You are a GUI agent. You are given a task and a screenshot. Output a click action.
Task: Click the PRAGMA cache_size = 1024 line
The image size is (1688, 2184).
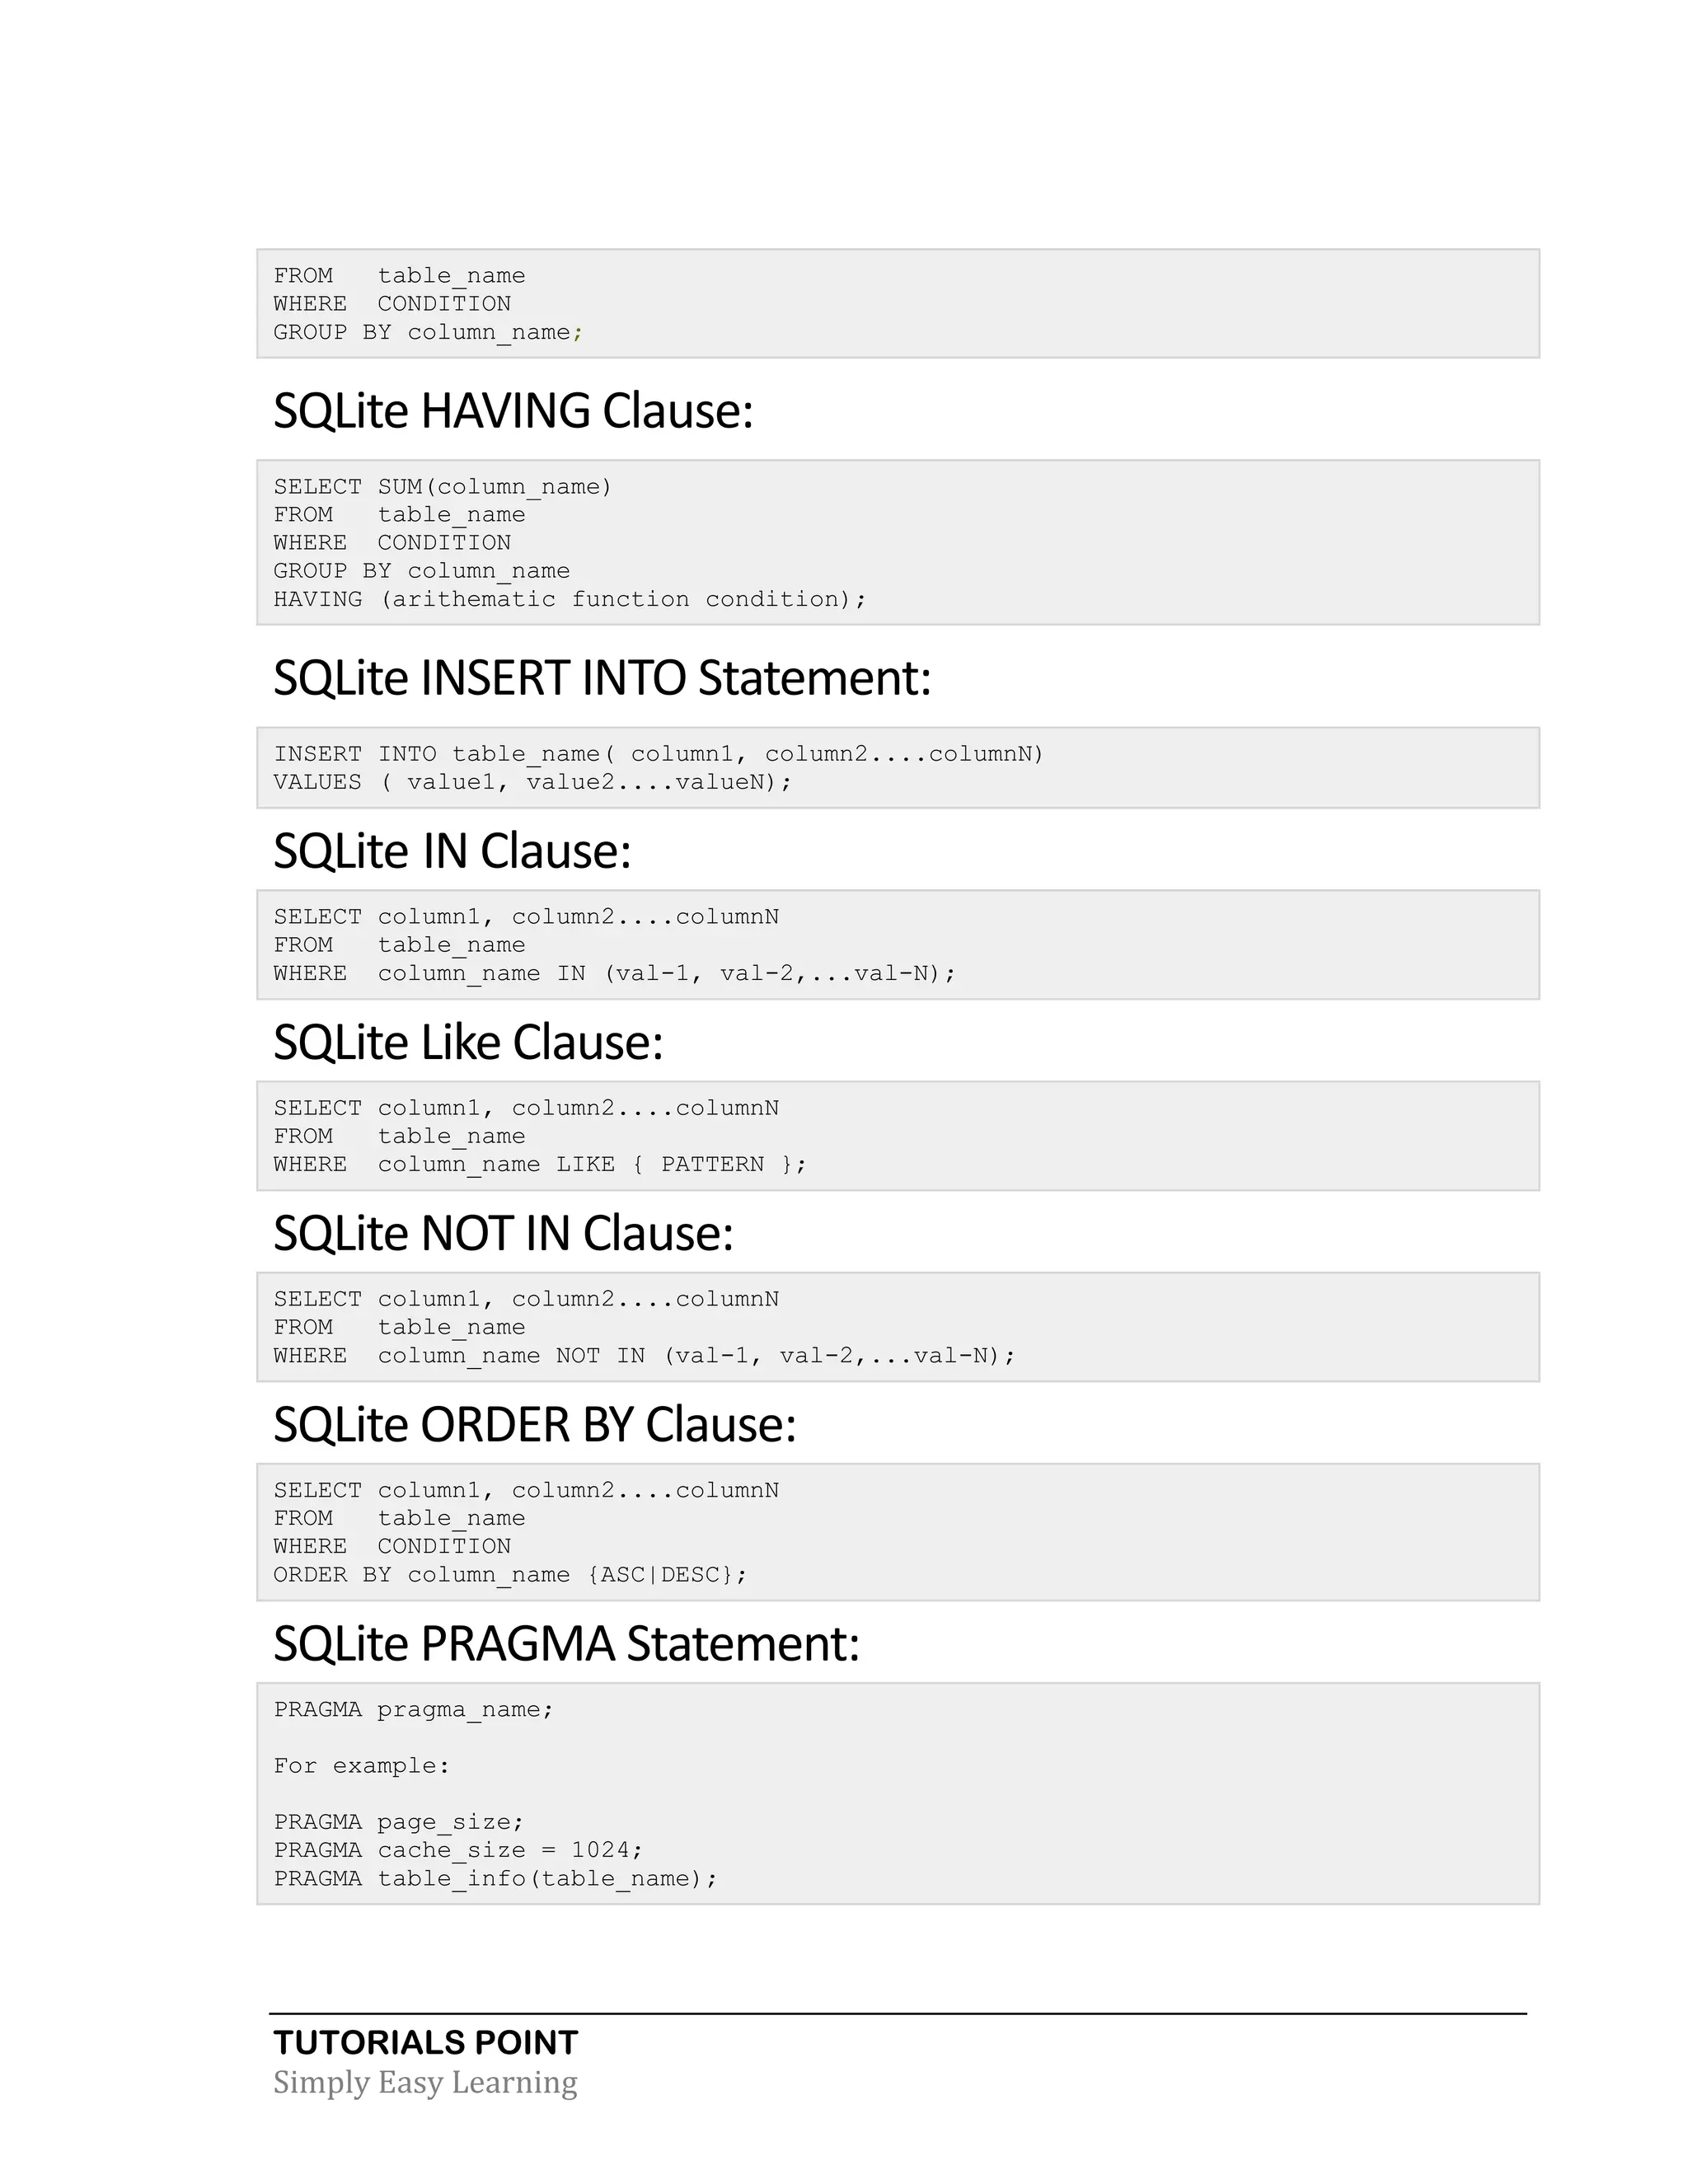458,1850
